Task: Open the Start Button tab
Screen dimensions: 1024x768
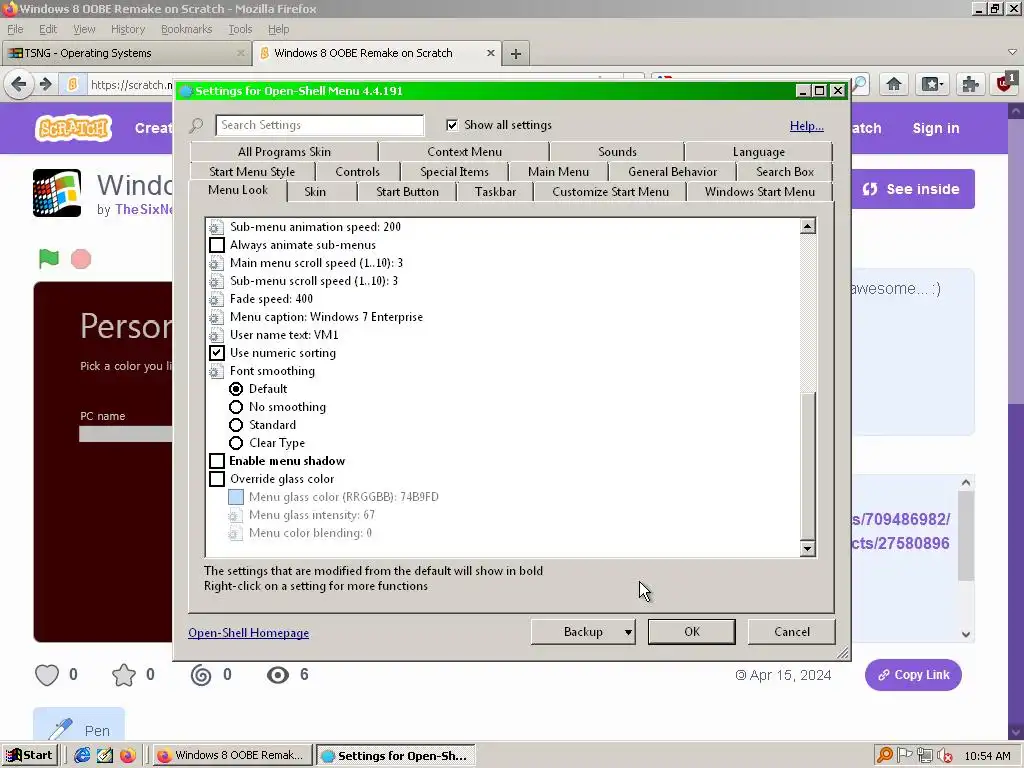Action: coord(407,192)
